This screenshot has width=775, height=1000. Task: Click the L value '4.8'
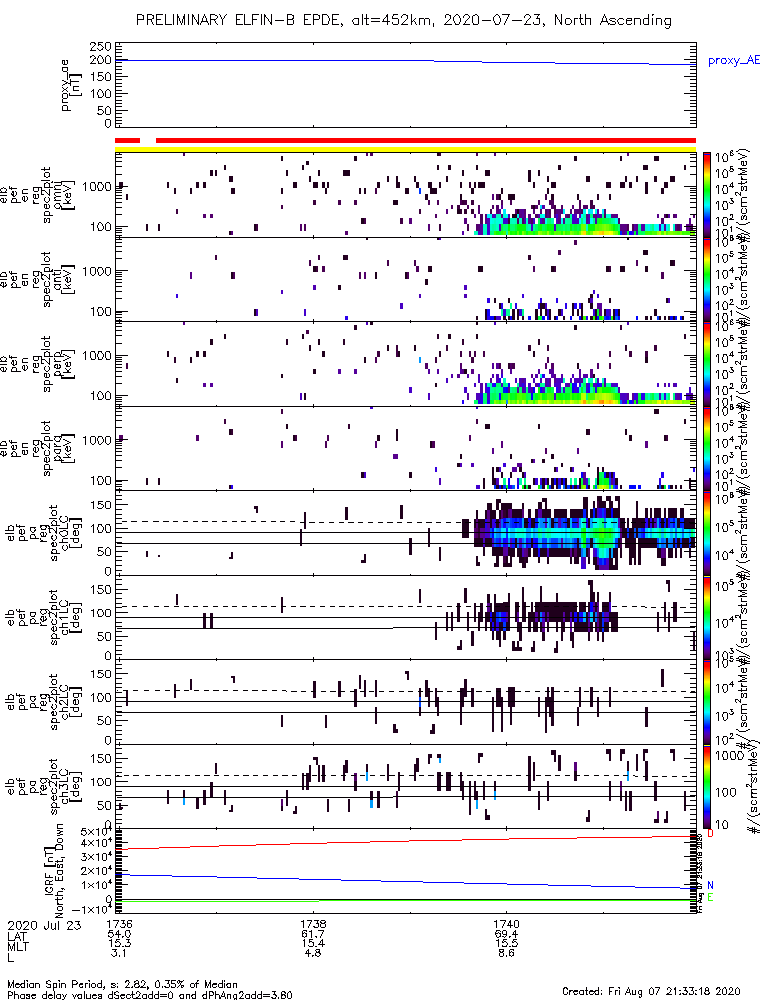click(x=313, y=953)
